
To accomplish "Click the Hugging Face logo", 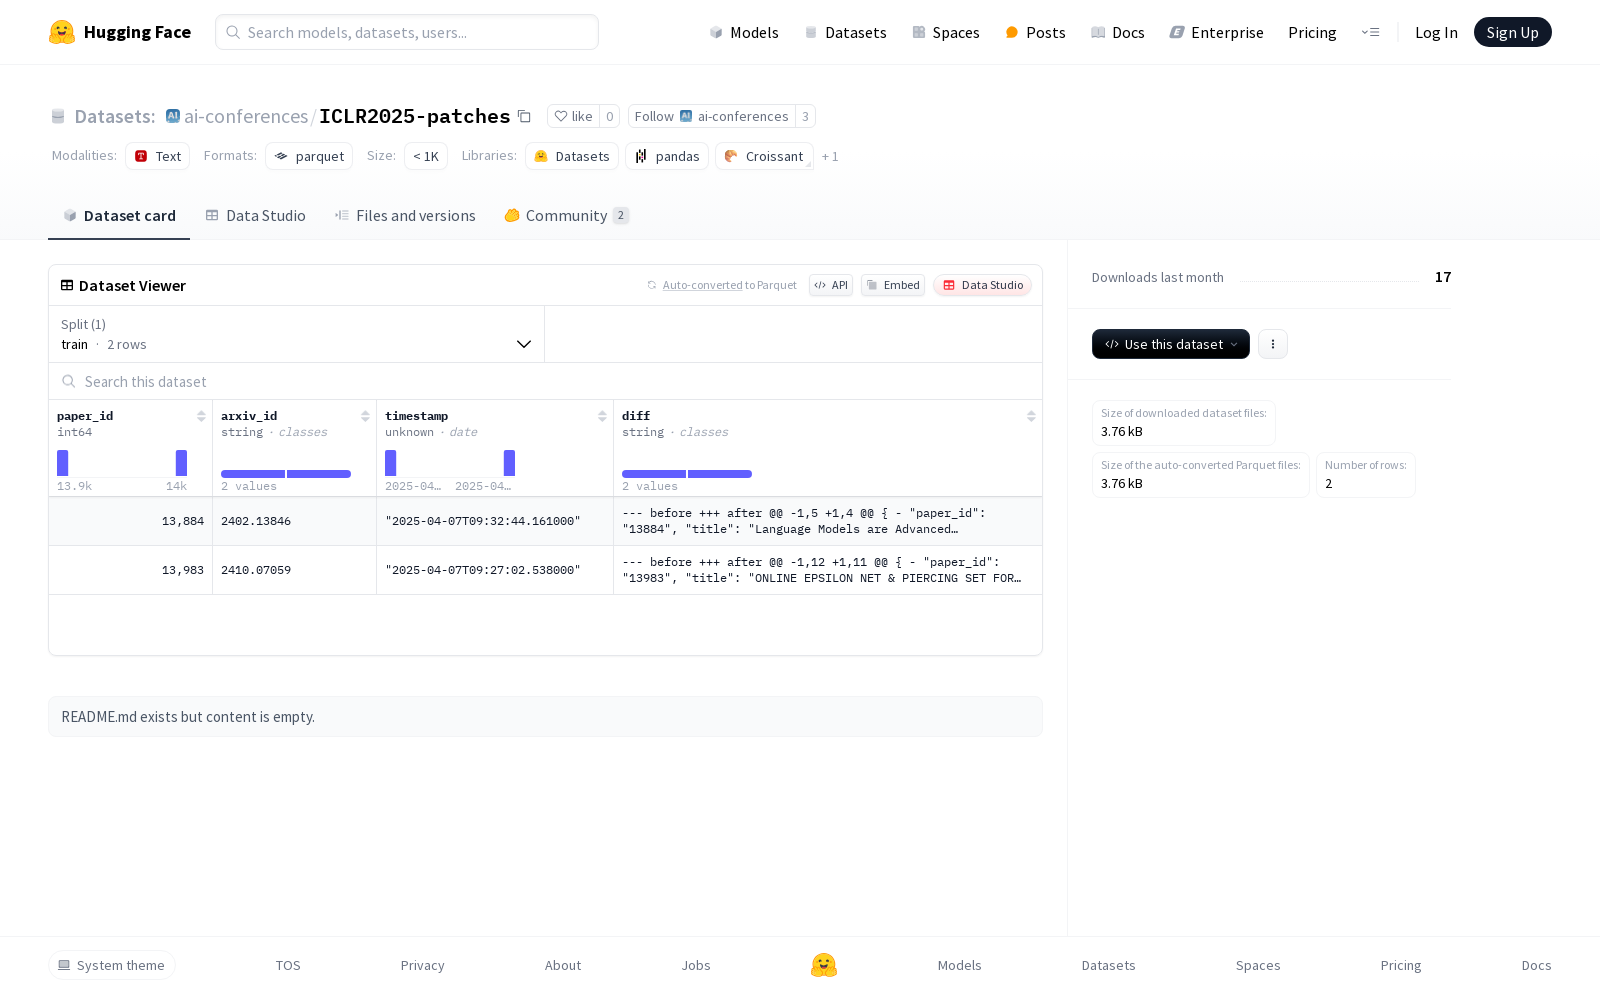I will (x=120, y=32).
